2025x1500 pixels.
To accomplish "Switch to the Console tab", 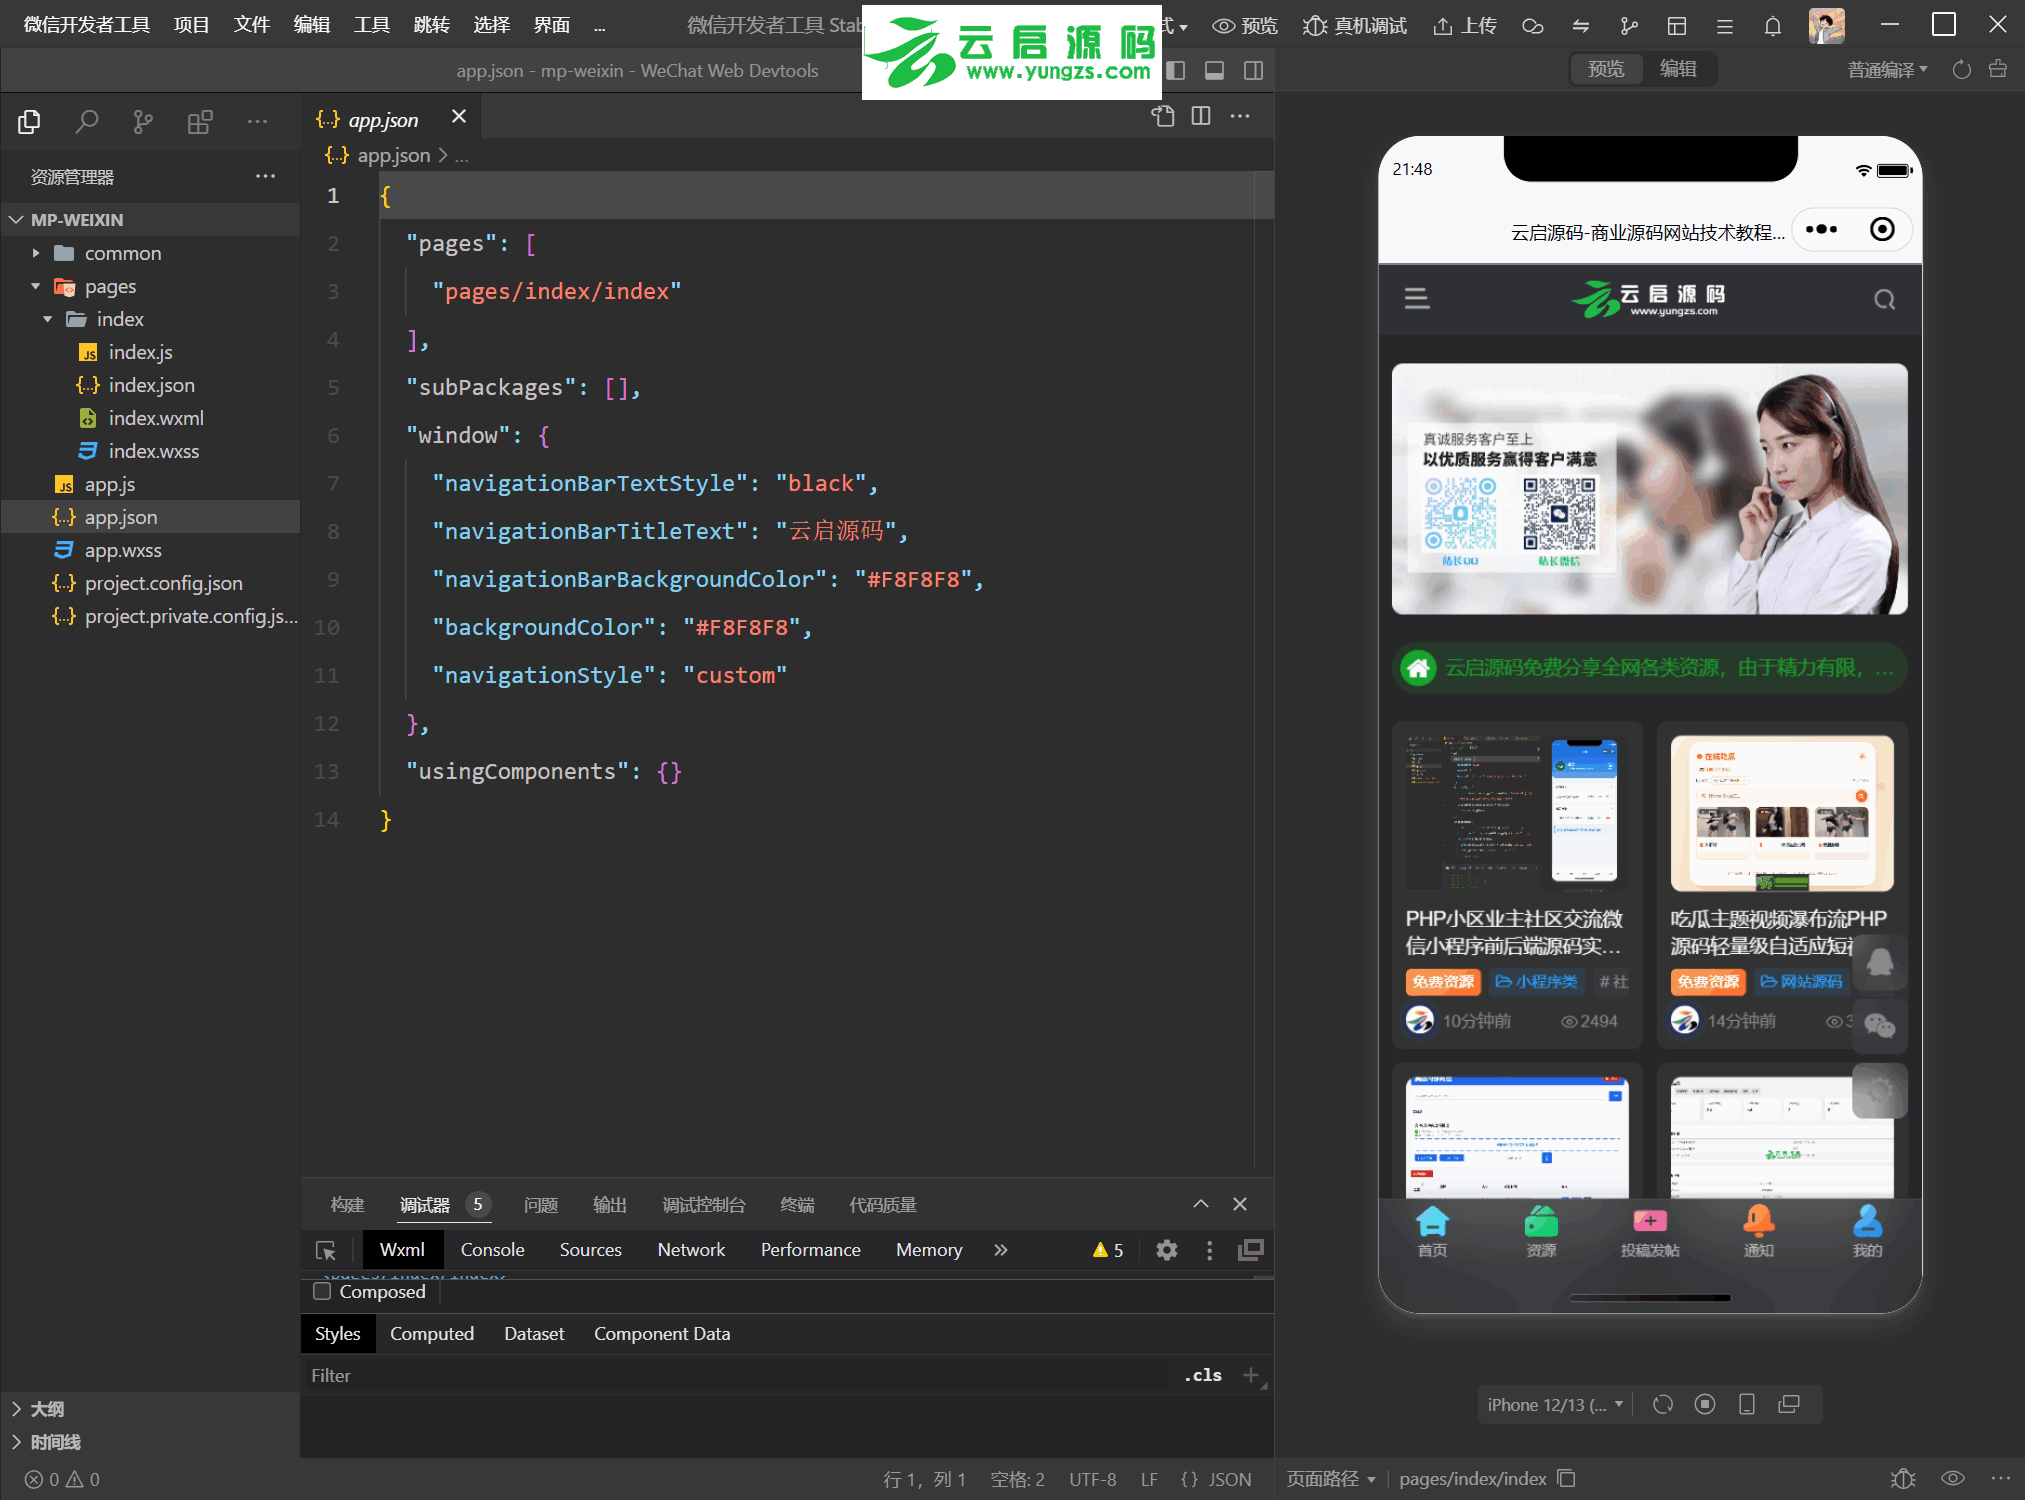I will [492, 1250].
